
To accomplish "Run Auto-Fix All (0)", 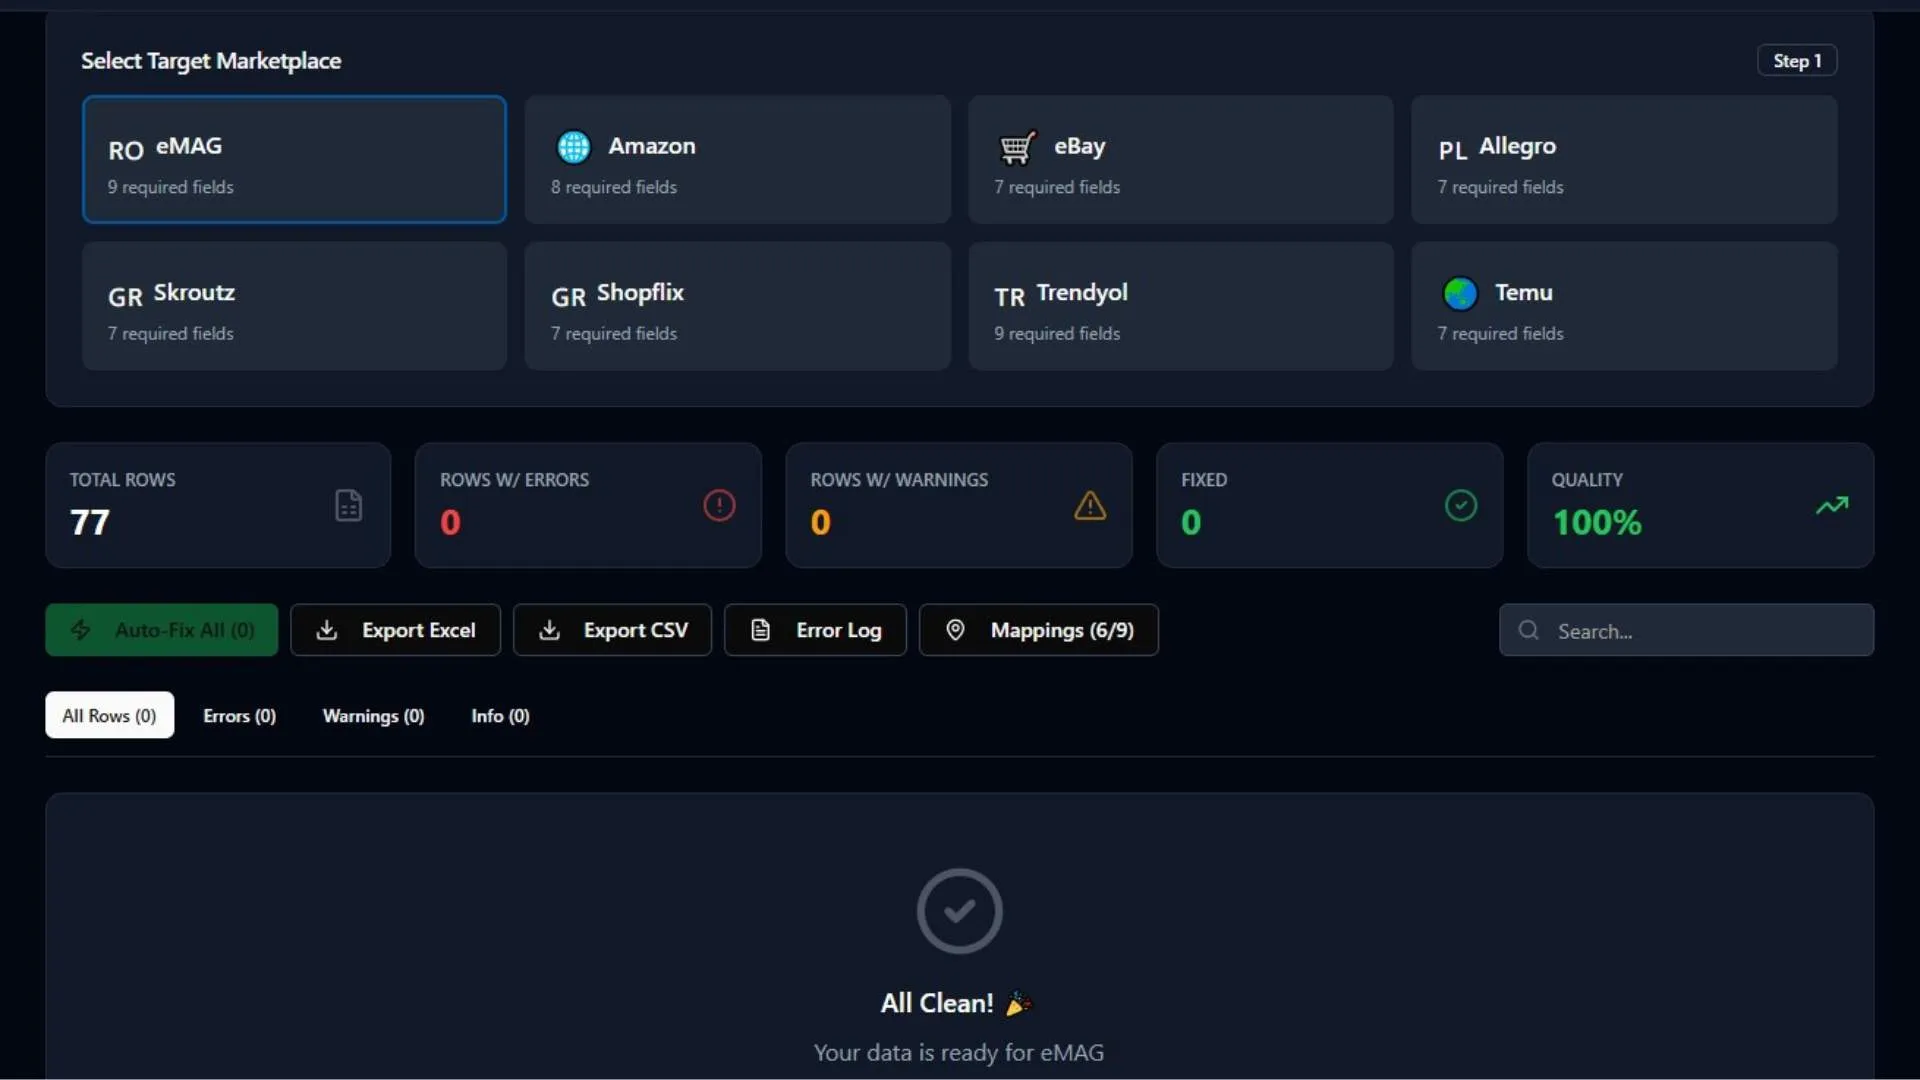I will [x=161, y=630].
